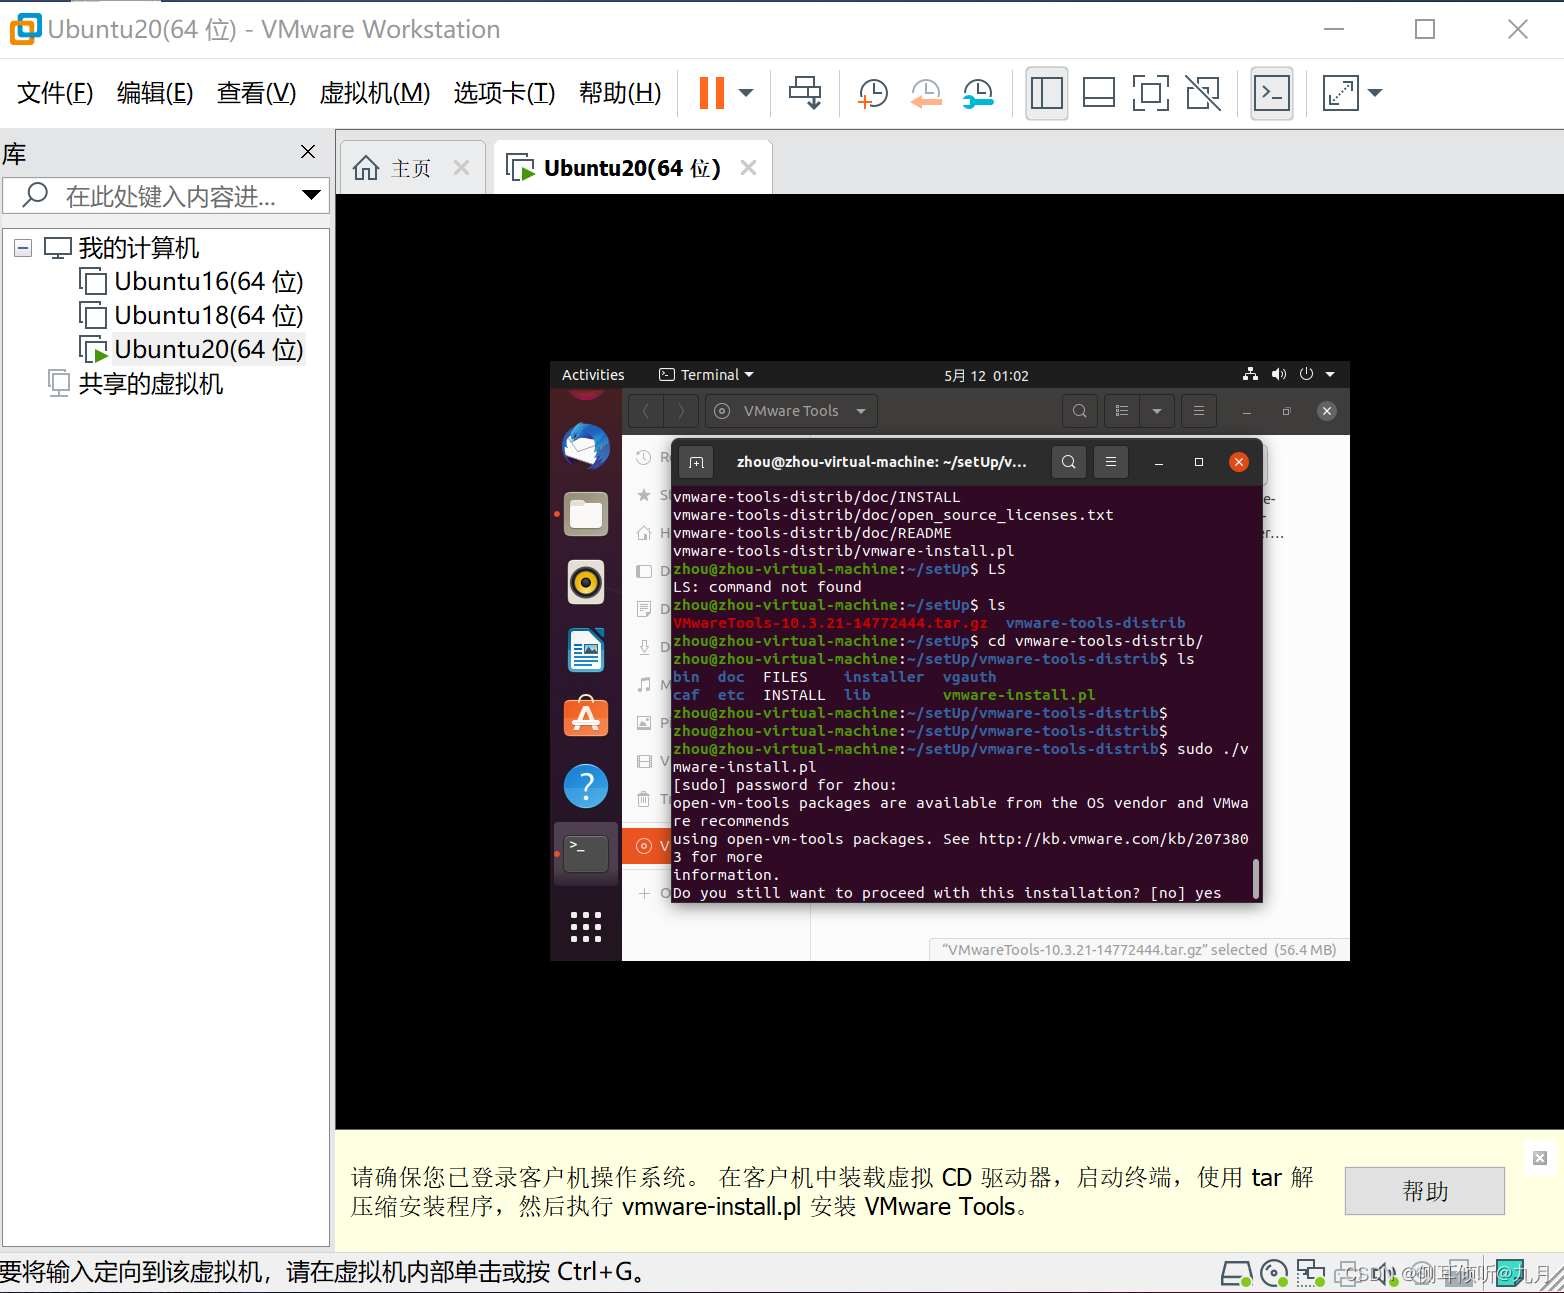Close the 主页 tab
This screenshot has height=1293, width=1564.
(461, 168)
